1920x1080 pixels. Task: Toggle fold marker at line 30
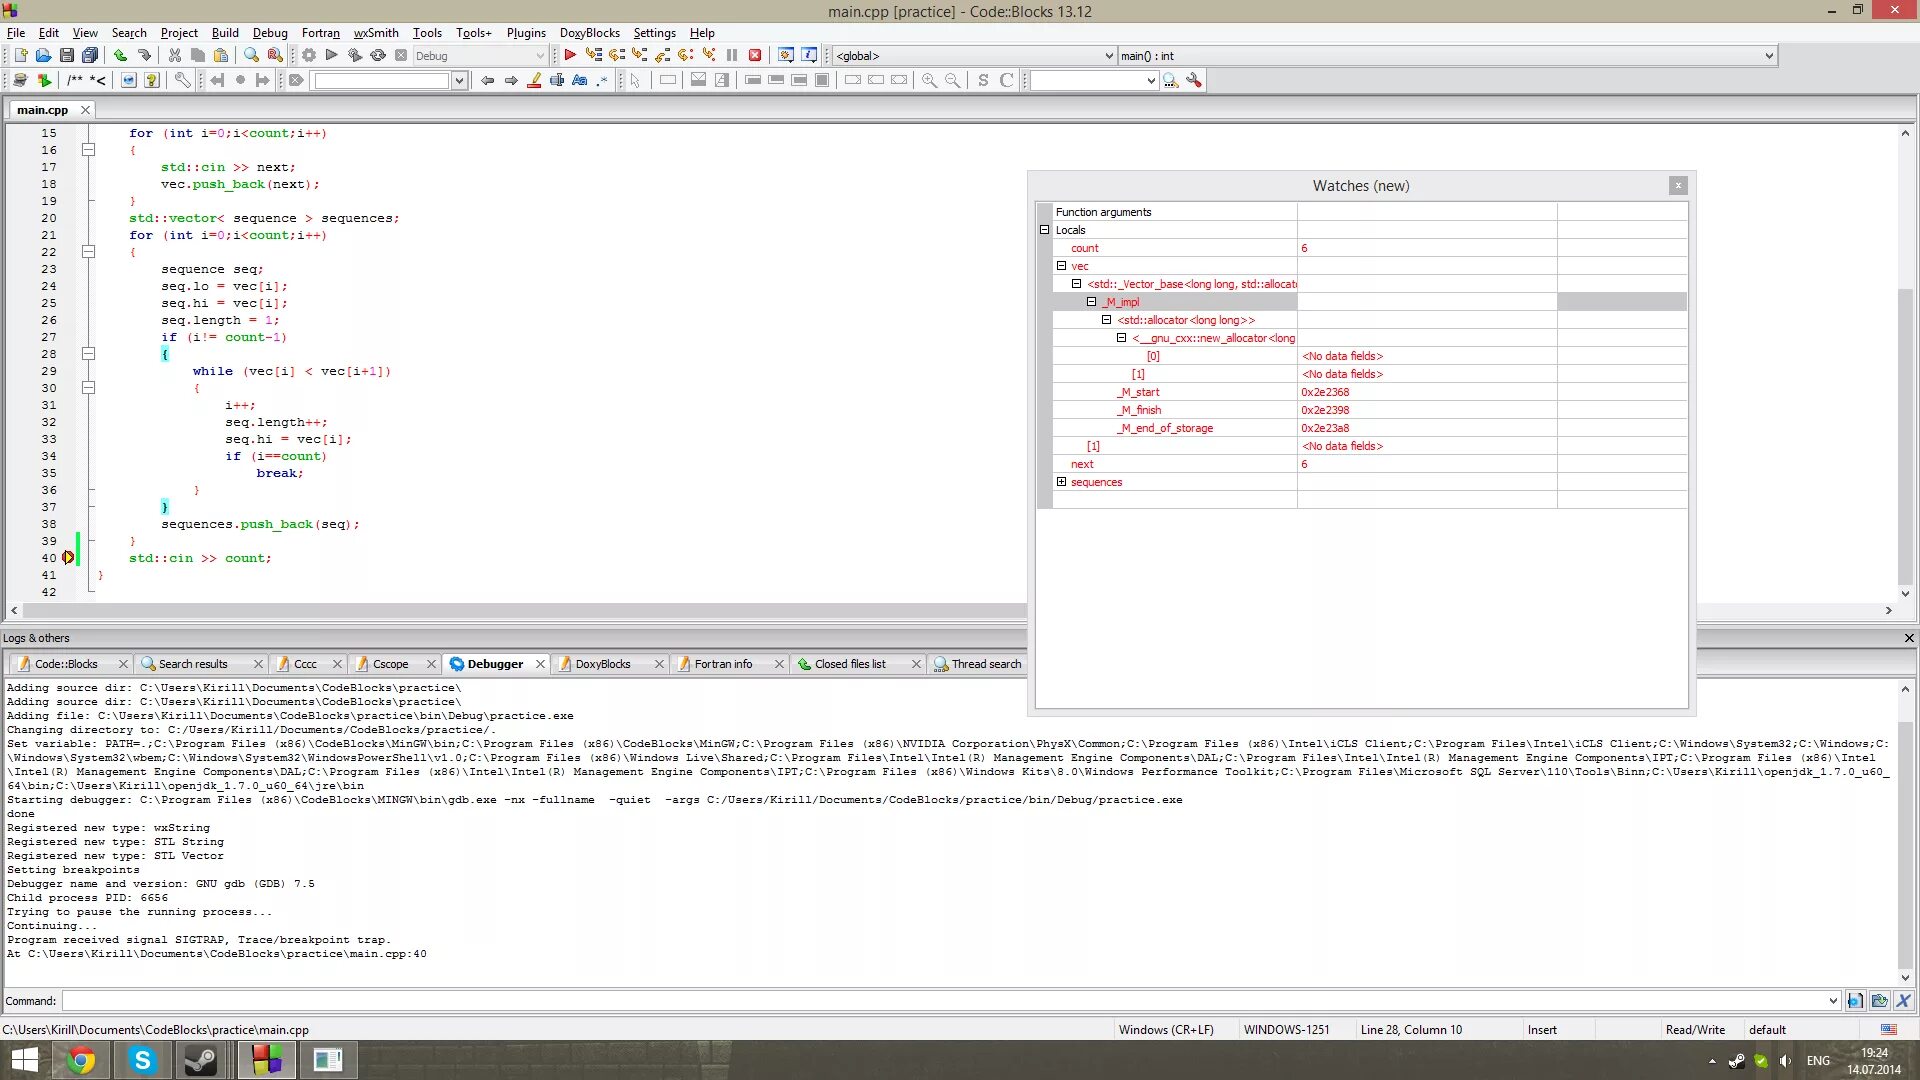click(x=88, y=388)
